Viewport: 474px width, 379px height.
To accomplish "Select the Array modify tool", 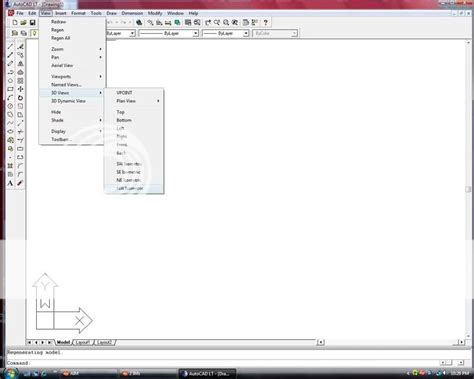I will 20,81.
